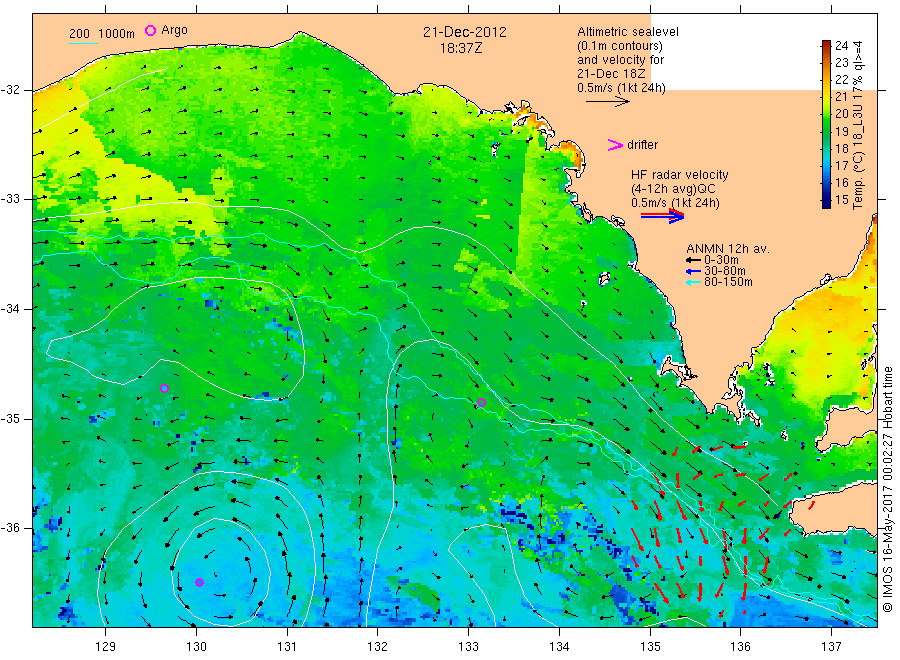Viewport: 900px width, 660px height.
Task: Click the dark red top of the temperature colorbar
Action: [826, 44]
